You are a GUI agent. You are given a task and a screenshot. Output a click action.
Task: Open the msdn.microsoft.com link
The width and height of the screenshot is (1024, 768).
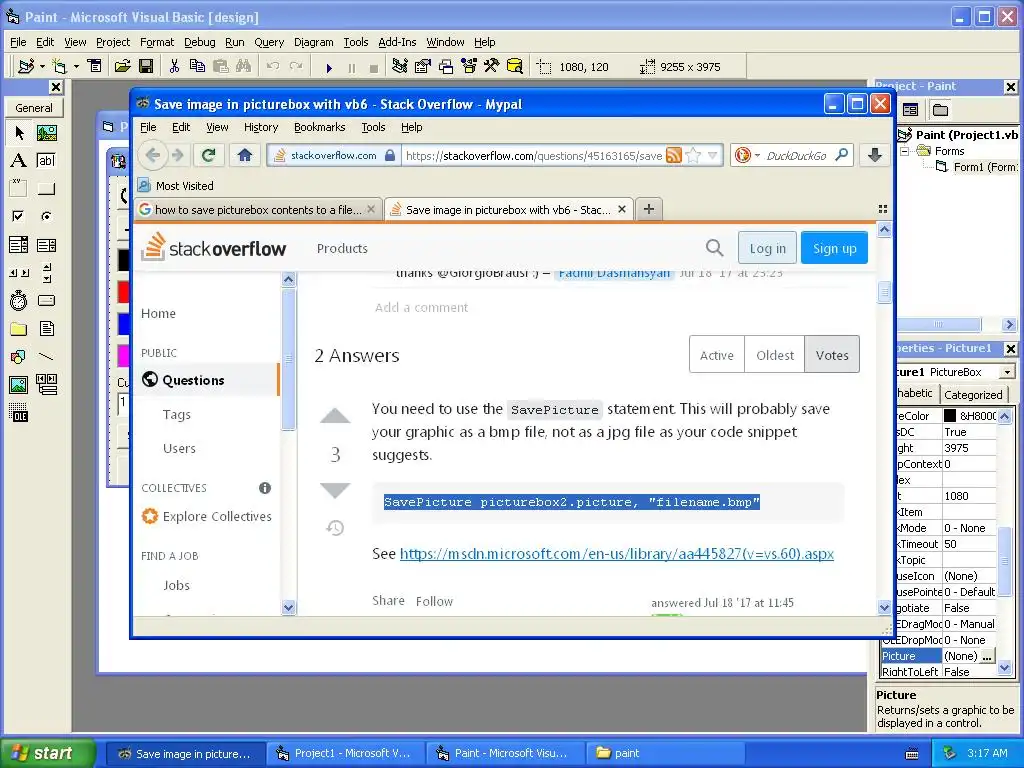616,554
